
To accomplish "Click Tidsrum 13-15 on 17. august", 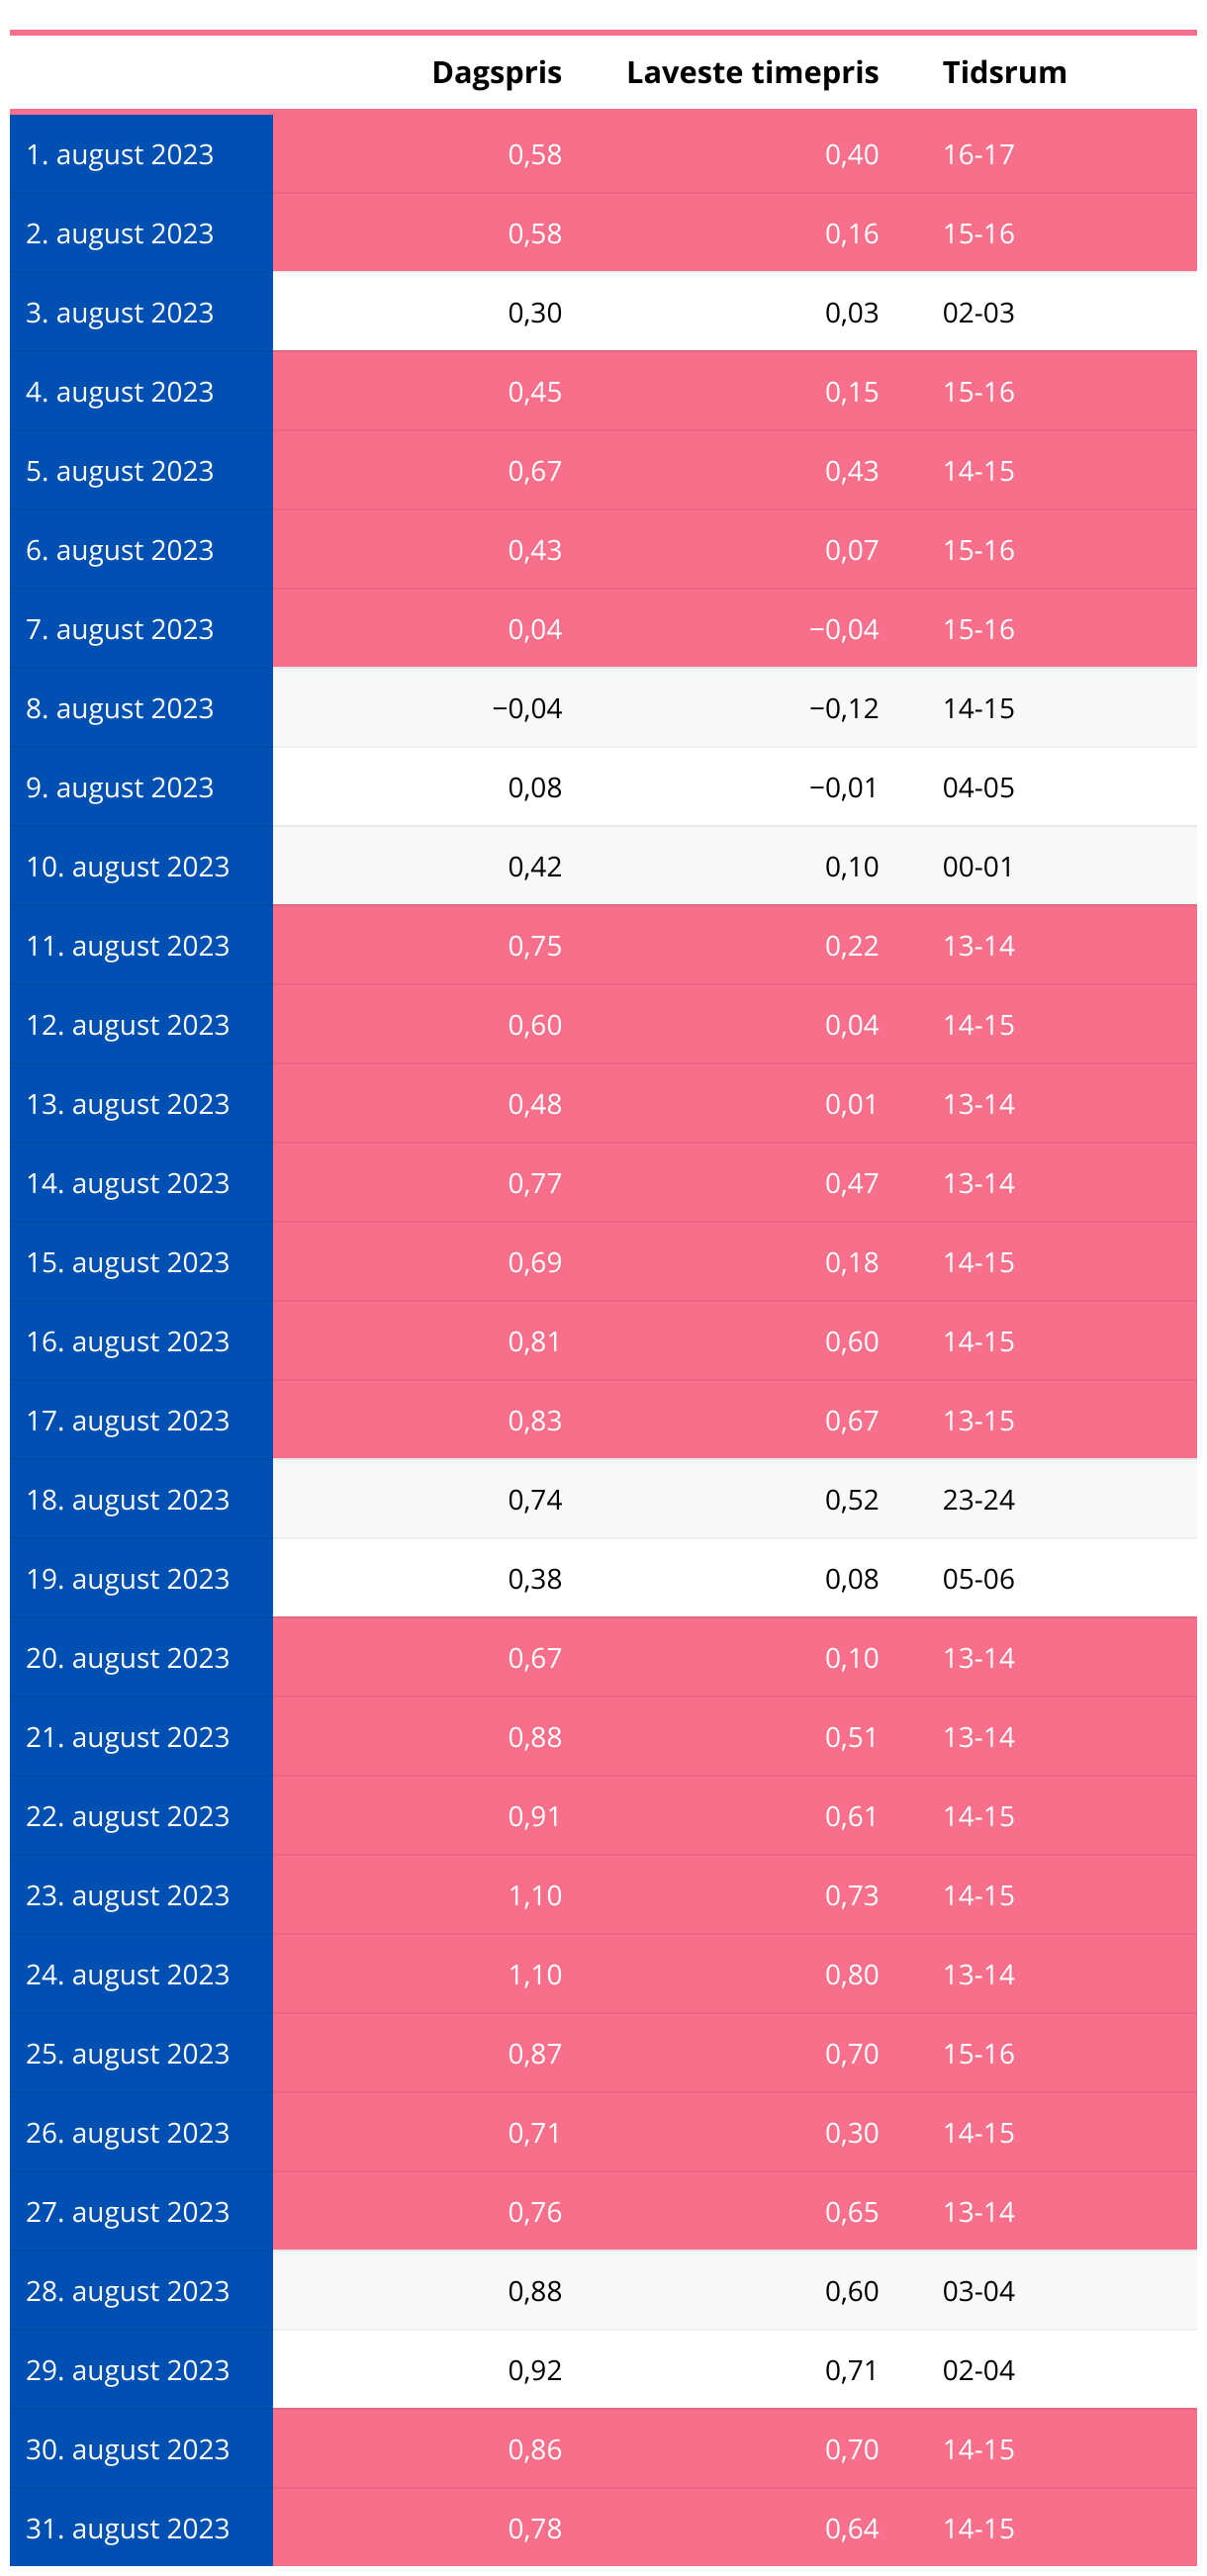I will tap(978, 1421).
